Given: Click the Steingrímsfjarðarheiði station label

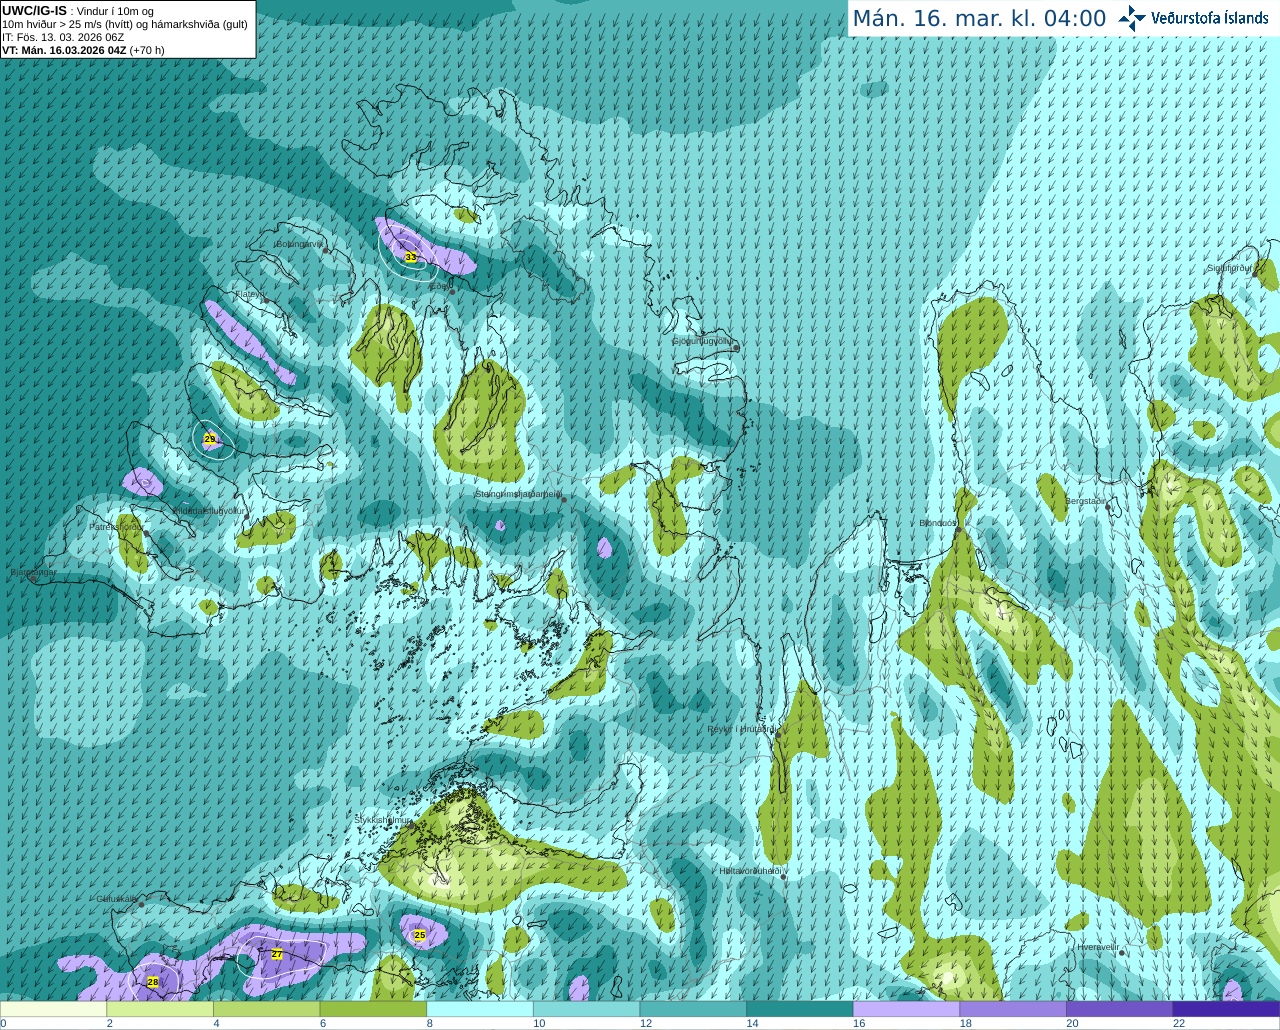Looking at the screenshot, I should (517, 494).
